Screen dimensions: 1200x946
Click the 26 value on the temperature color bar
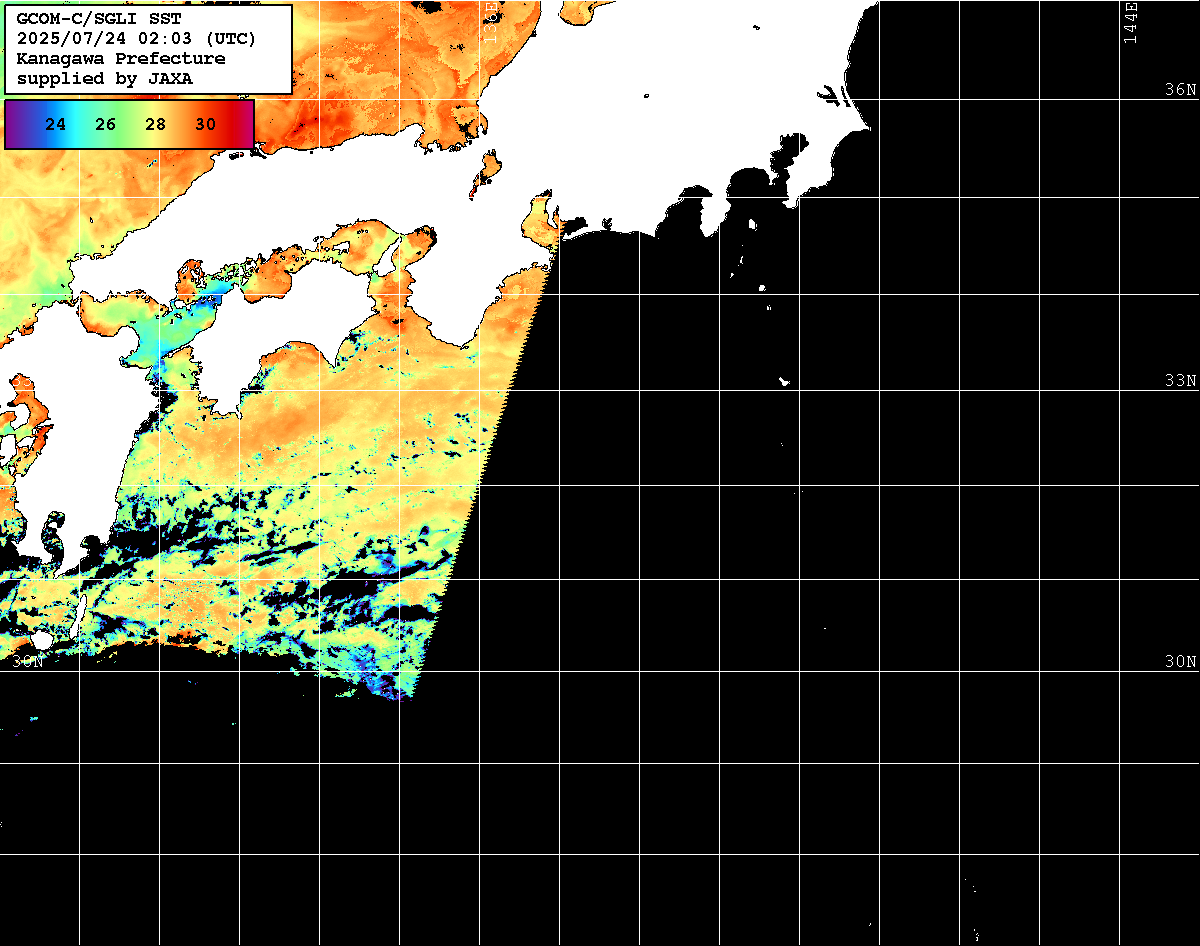[x=106, y=125]
